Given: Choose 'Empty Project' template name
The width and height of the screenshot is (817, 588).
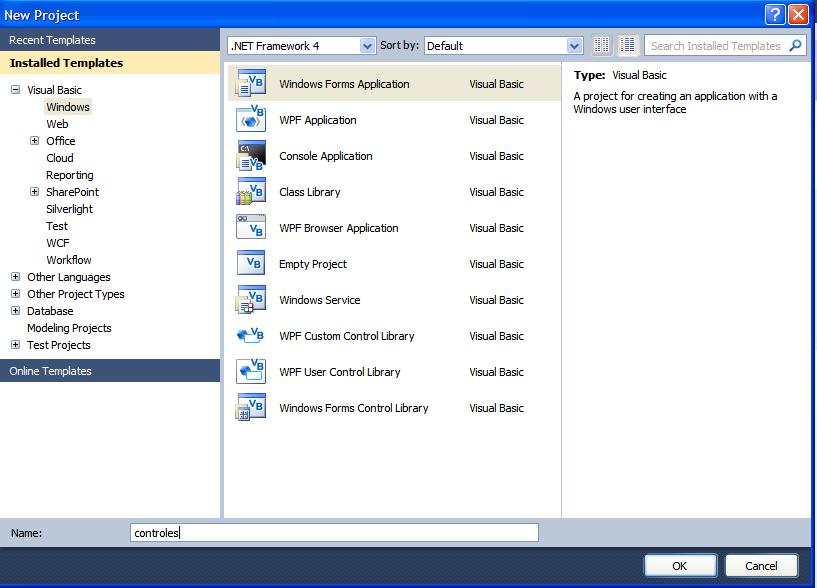Looking at the screenshot, I should coord(313,264).
